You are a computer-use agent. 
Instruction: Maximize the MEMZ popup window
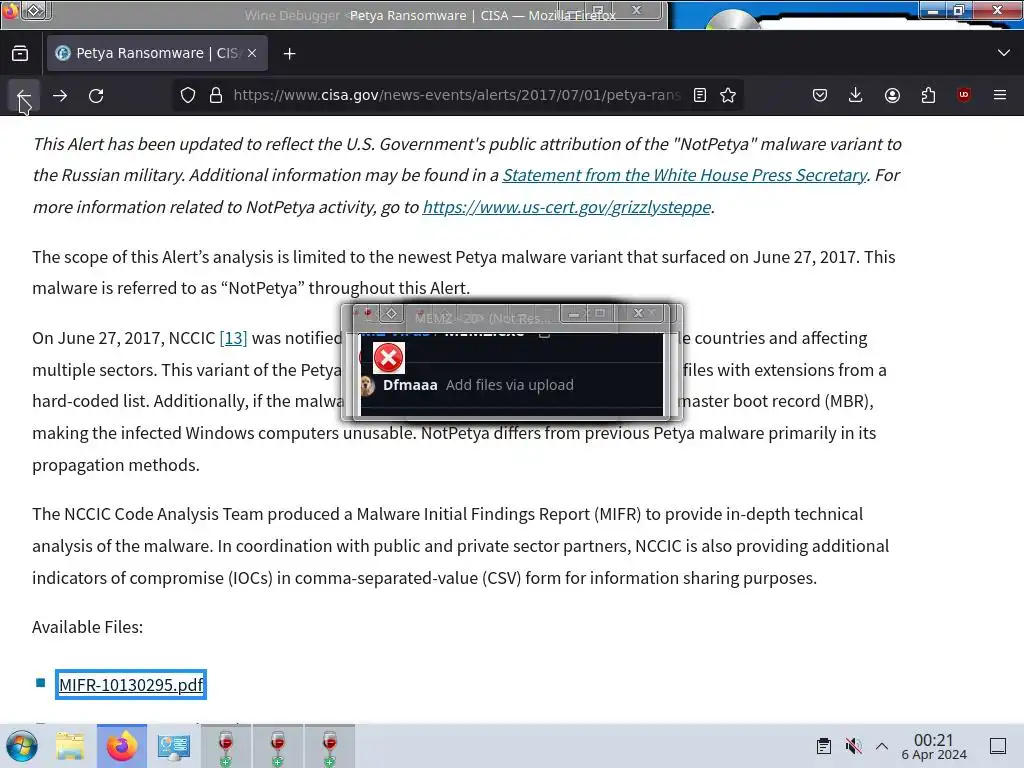point(600,313)
